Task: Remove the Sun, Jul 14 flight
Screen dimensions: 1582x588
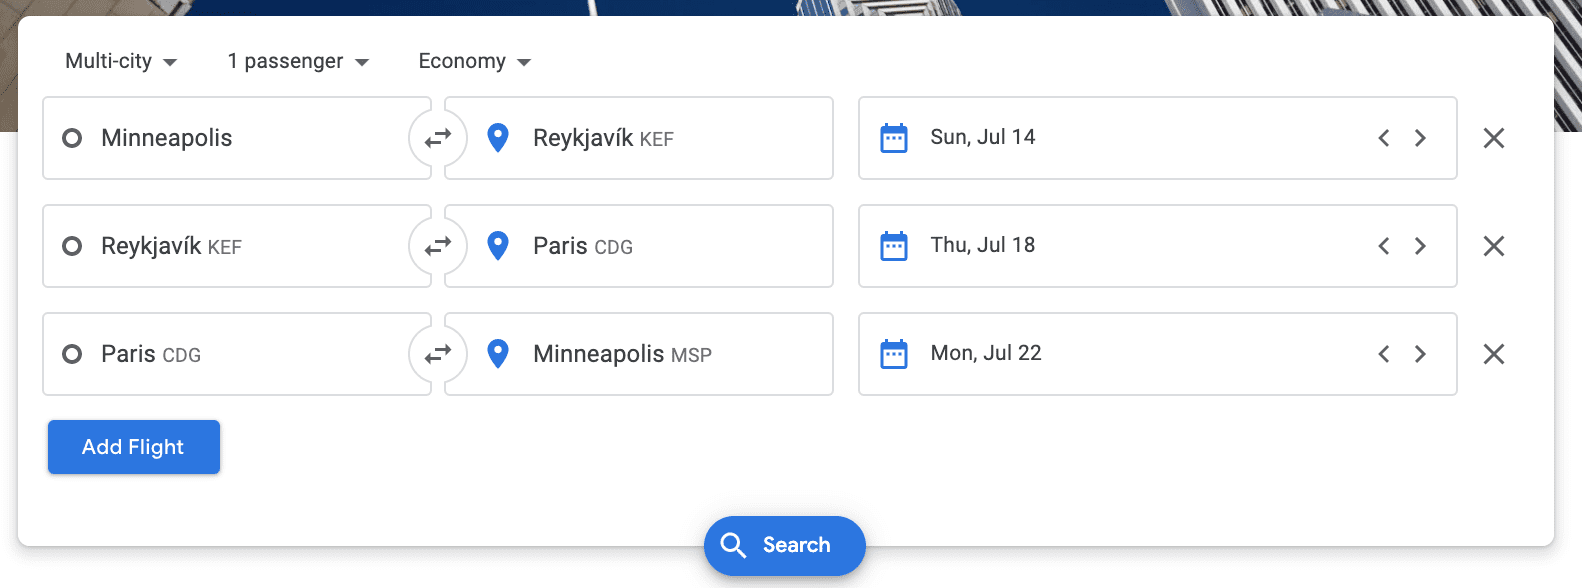Action: [1493, 138]
